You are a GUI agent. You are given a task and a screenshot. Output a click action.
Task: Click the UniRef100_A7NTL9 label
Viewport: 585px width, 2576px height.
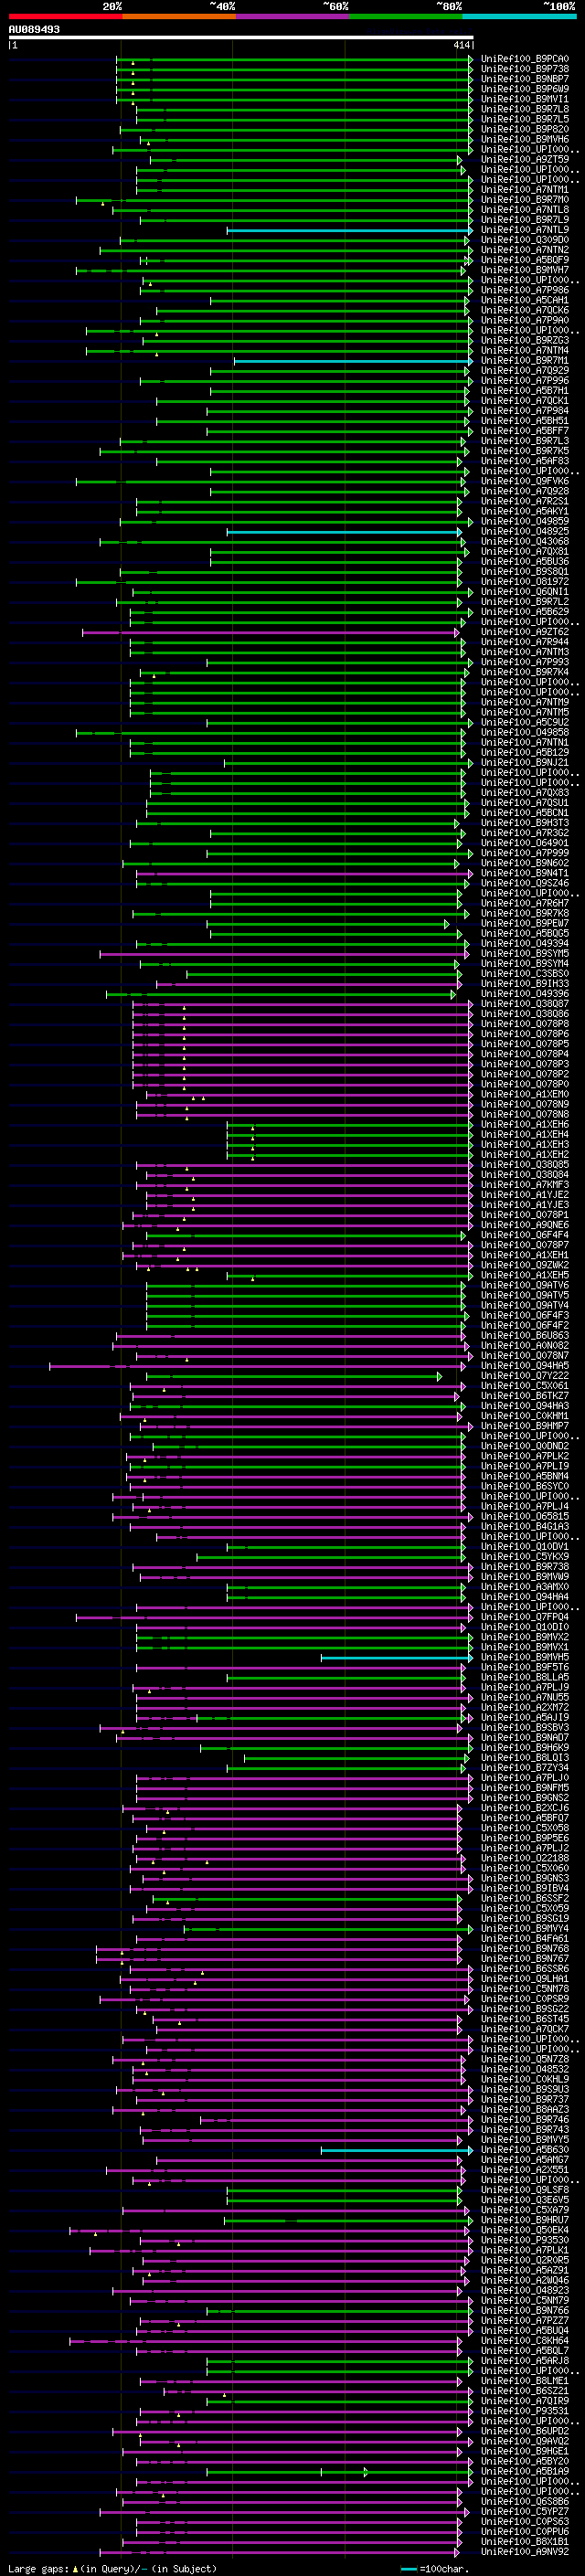pyautogui.click(x=524, y=230)
